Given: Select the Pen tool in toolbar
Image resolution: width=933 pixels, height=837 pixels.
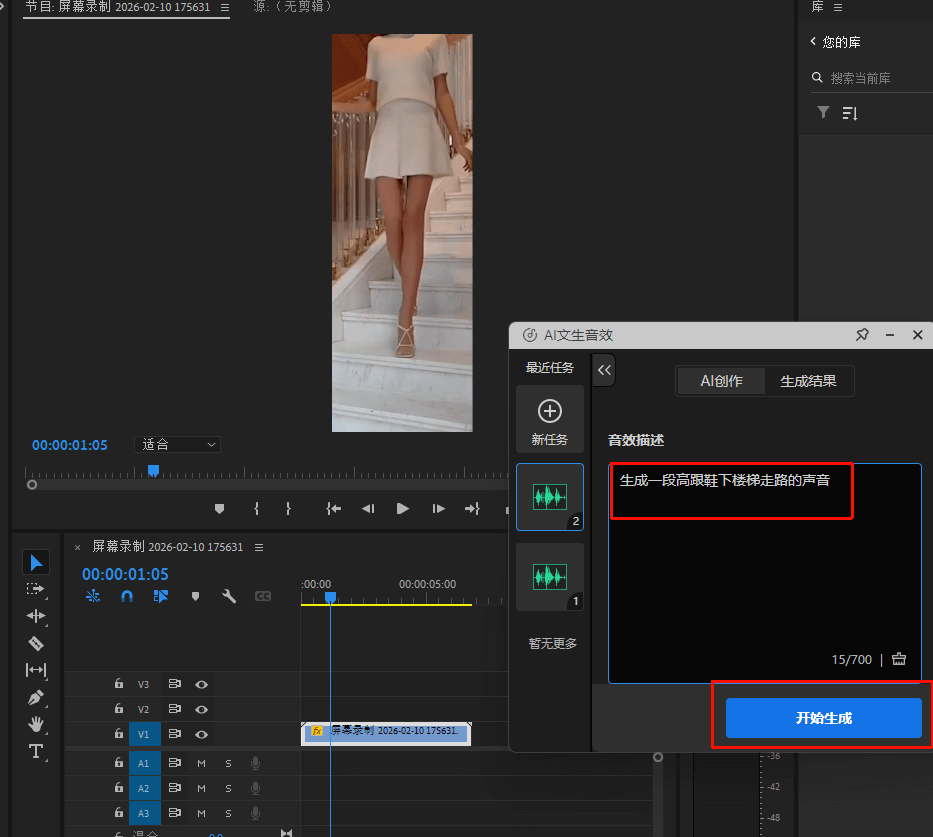Looking at the screenshot, I should click(x=36, y=697).
